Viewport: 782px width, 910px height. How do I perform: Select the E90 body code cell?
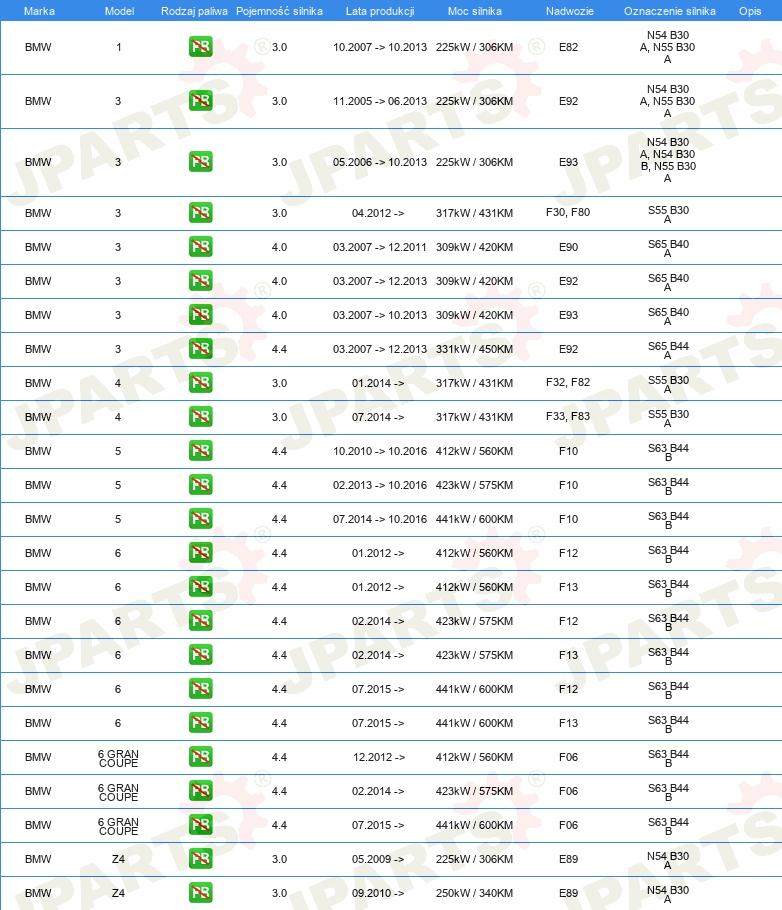pyautogui.click(x=568, y=247)
